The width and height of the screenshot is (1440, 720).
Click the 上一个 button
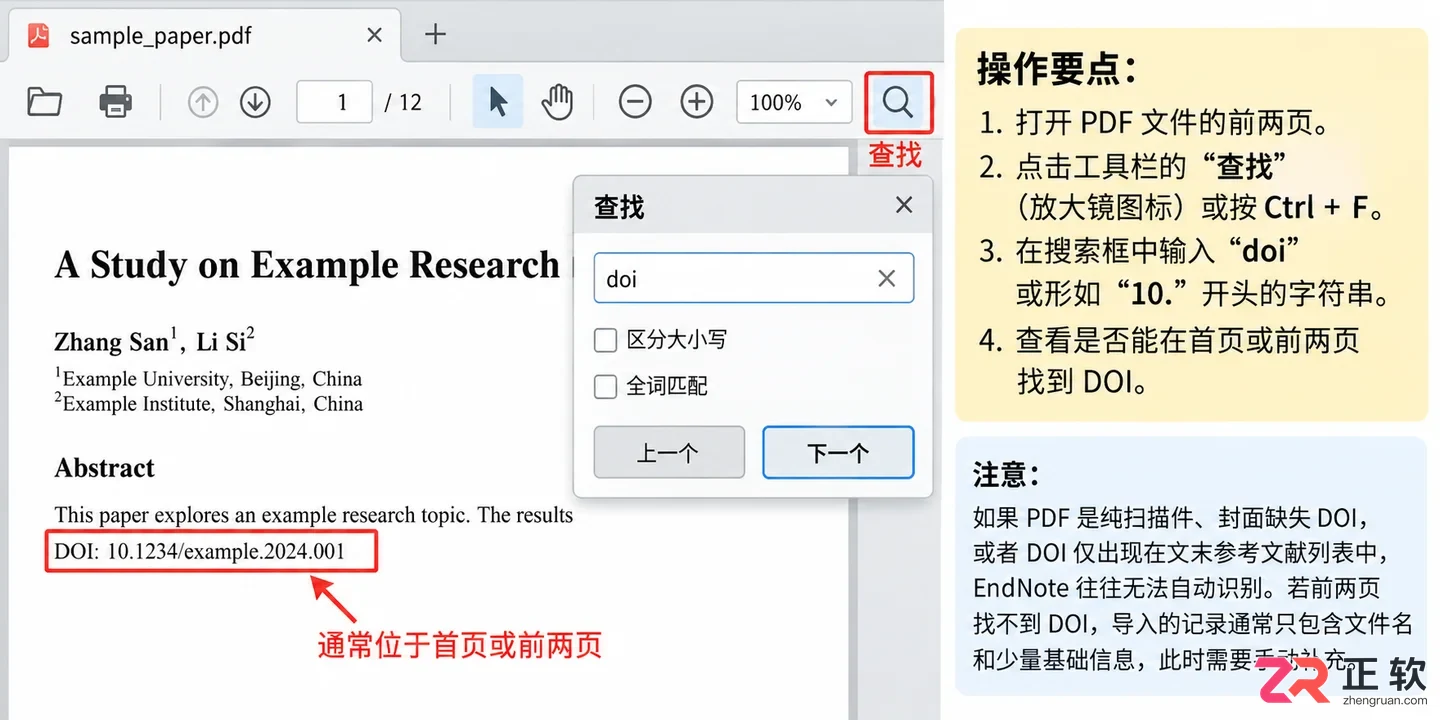tap(669, 452)
